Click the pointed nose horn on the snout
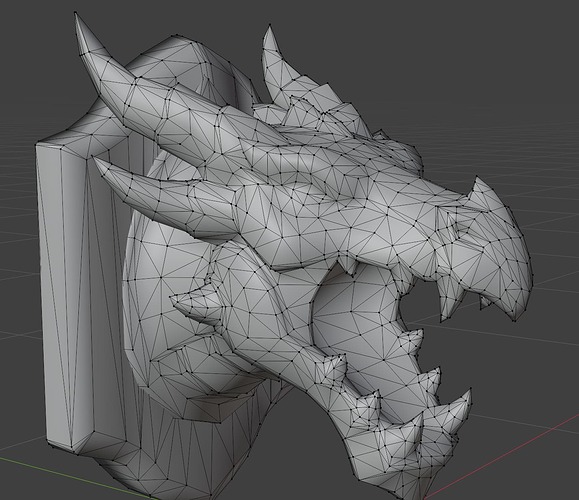This screenshot has height=500, width=579. (476, 178)
